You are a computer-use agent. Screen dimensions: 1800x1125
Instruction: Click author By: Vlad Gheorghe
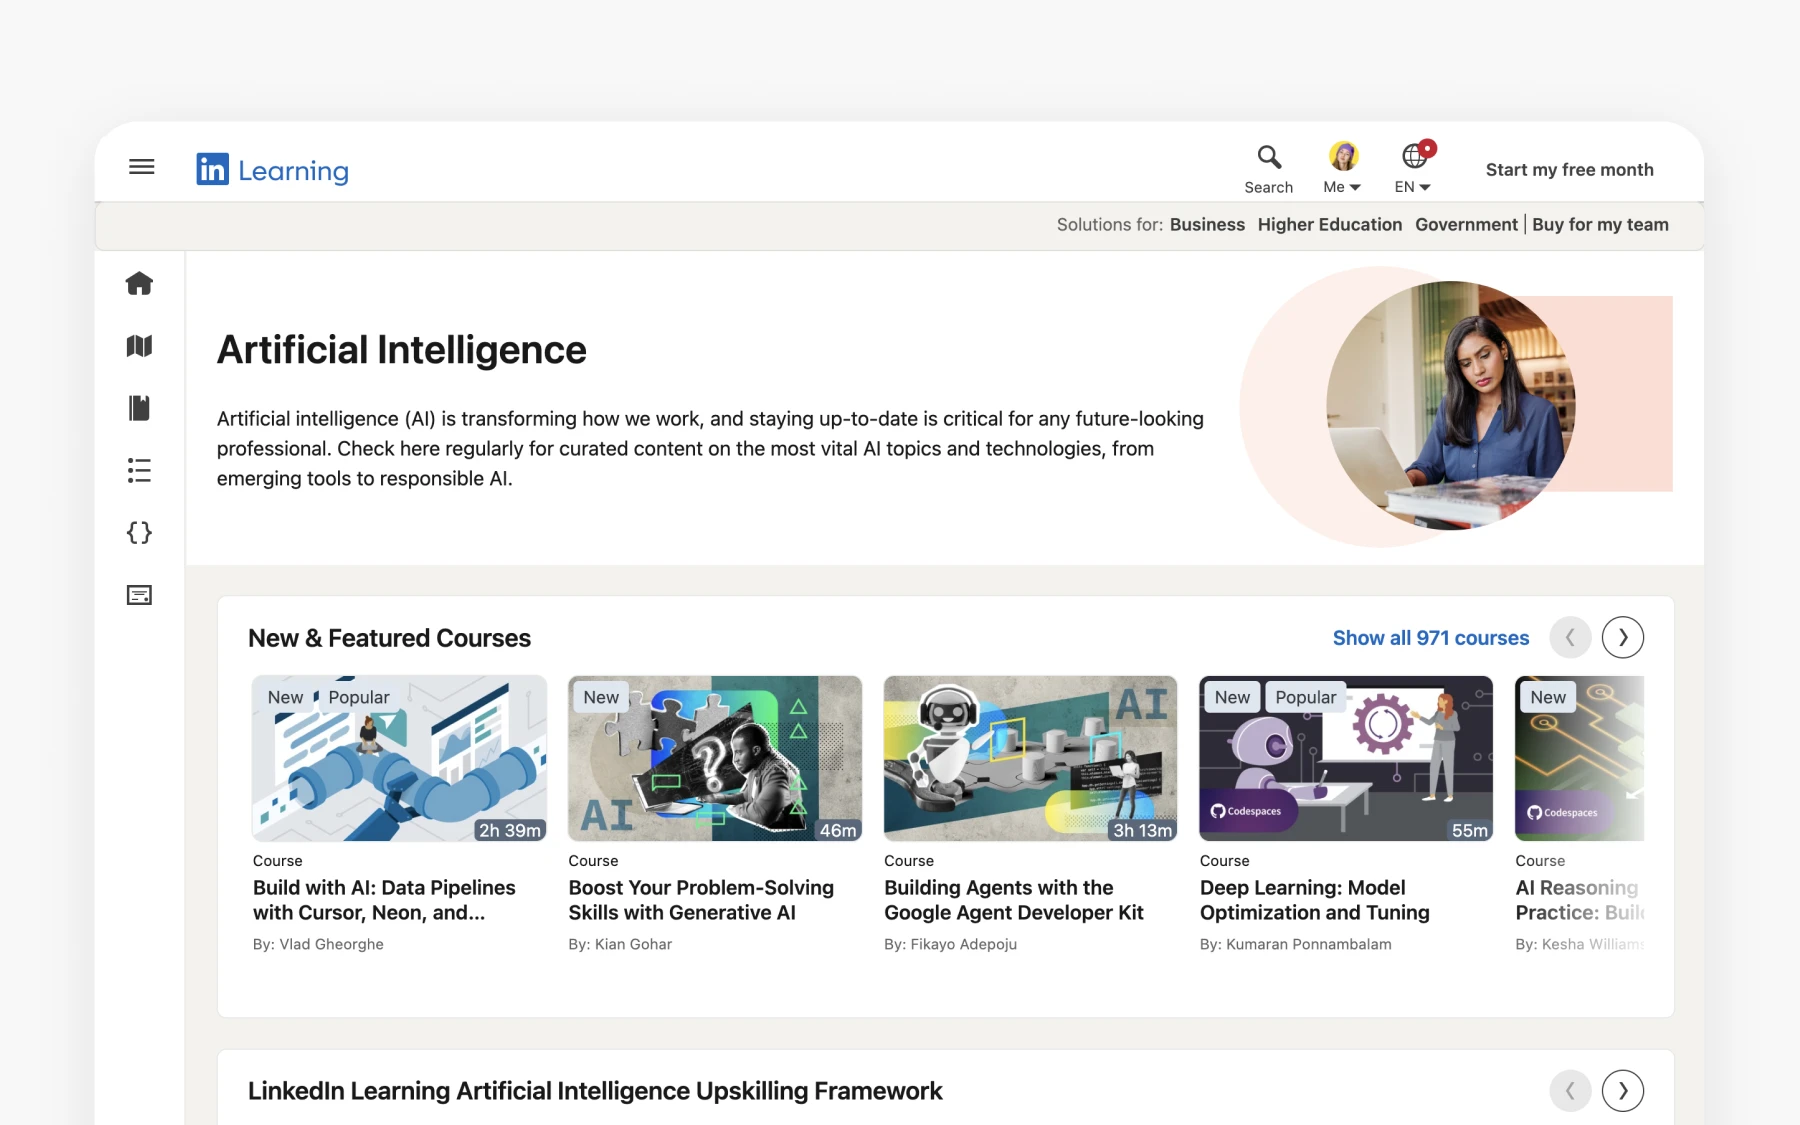coord(318,944)
